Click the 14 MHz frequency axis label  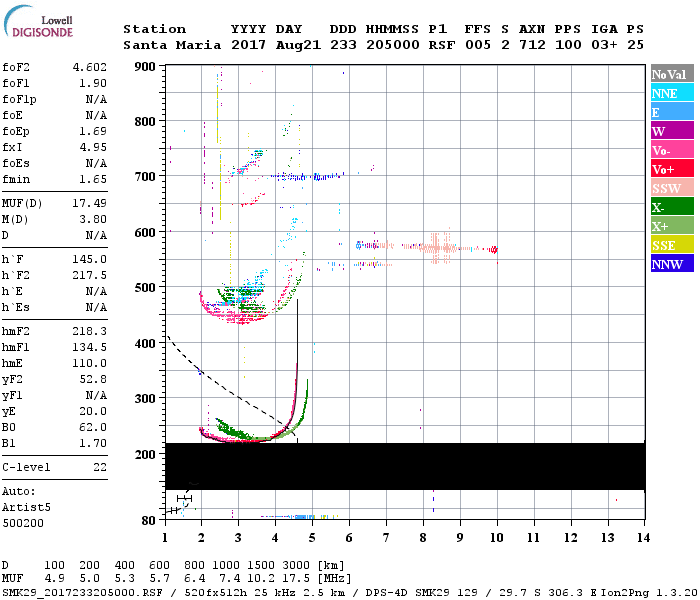pos(643,538)
